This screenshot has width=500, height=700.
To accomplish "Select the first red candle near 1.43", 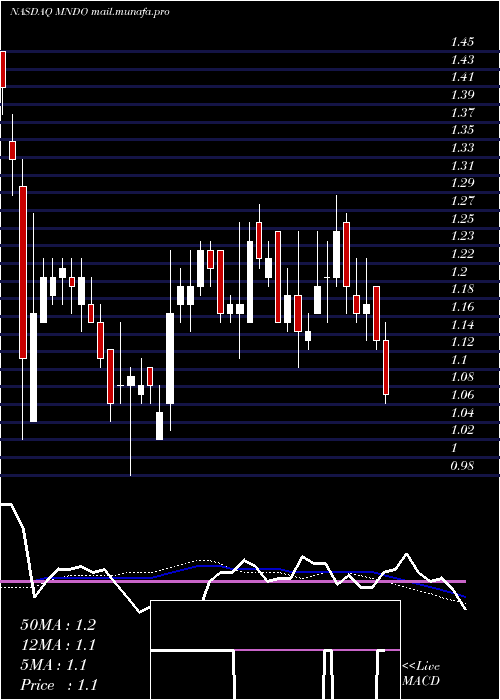I will click(x=3, y=69).
